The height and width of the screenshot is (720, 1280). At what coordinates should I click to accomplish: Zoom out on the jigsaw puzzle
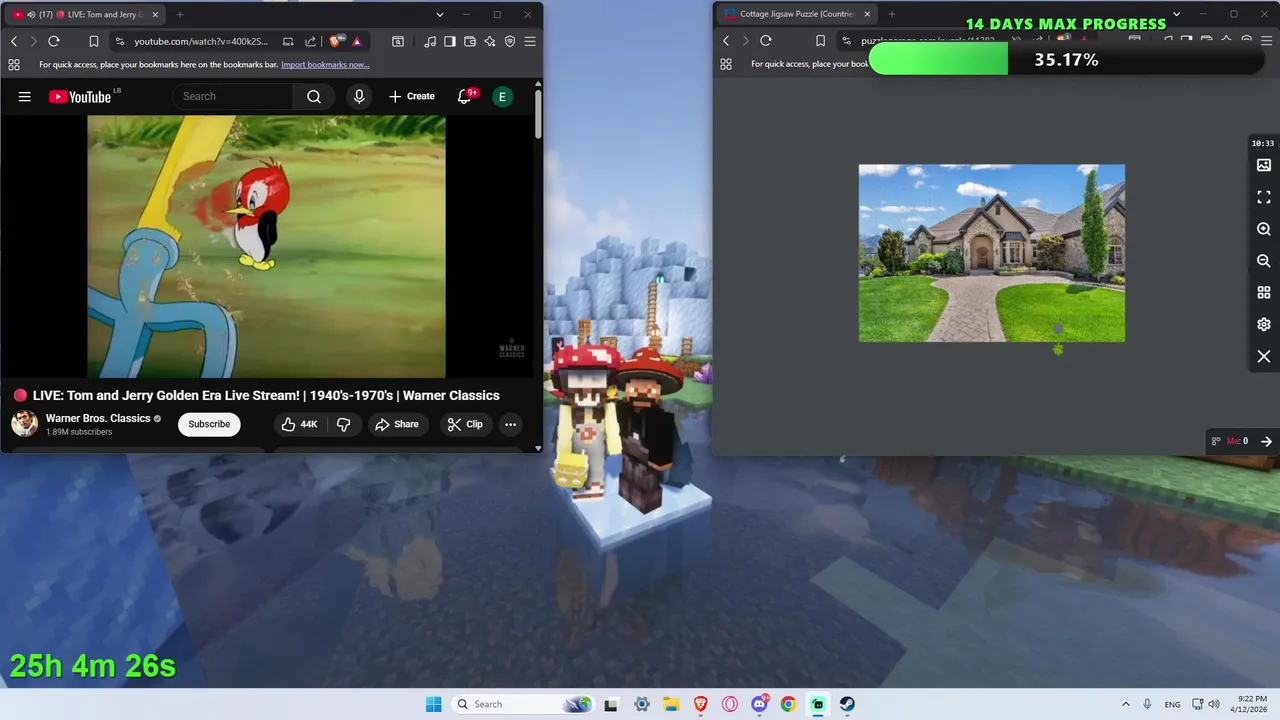1264,261
